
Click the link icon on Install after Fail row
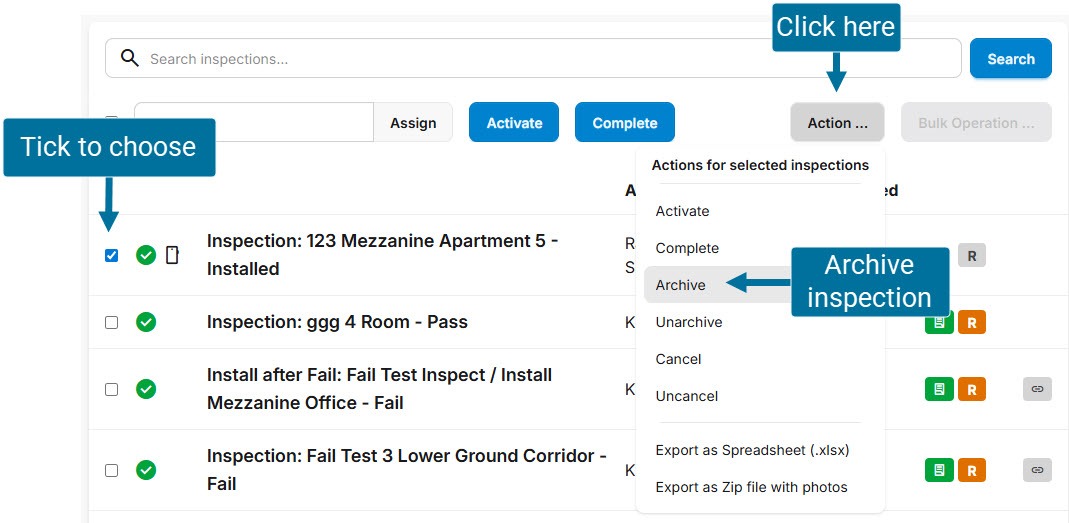(x=1037, y=389)
